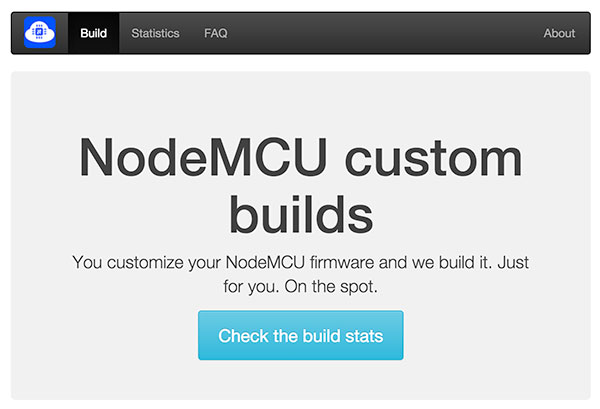The image size is (600, 409).
Task: Click the word stats on the blue button
Action: click(360, 336)
